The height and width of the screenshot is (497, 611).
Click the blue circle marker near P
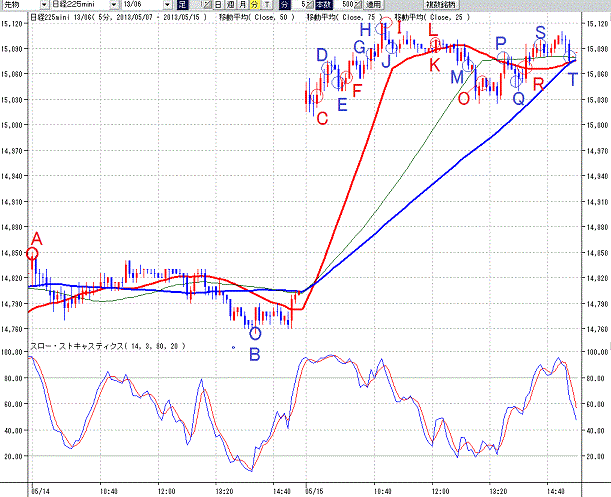click(503, 57)
